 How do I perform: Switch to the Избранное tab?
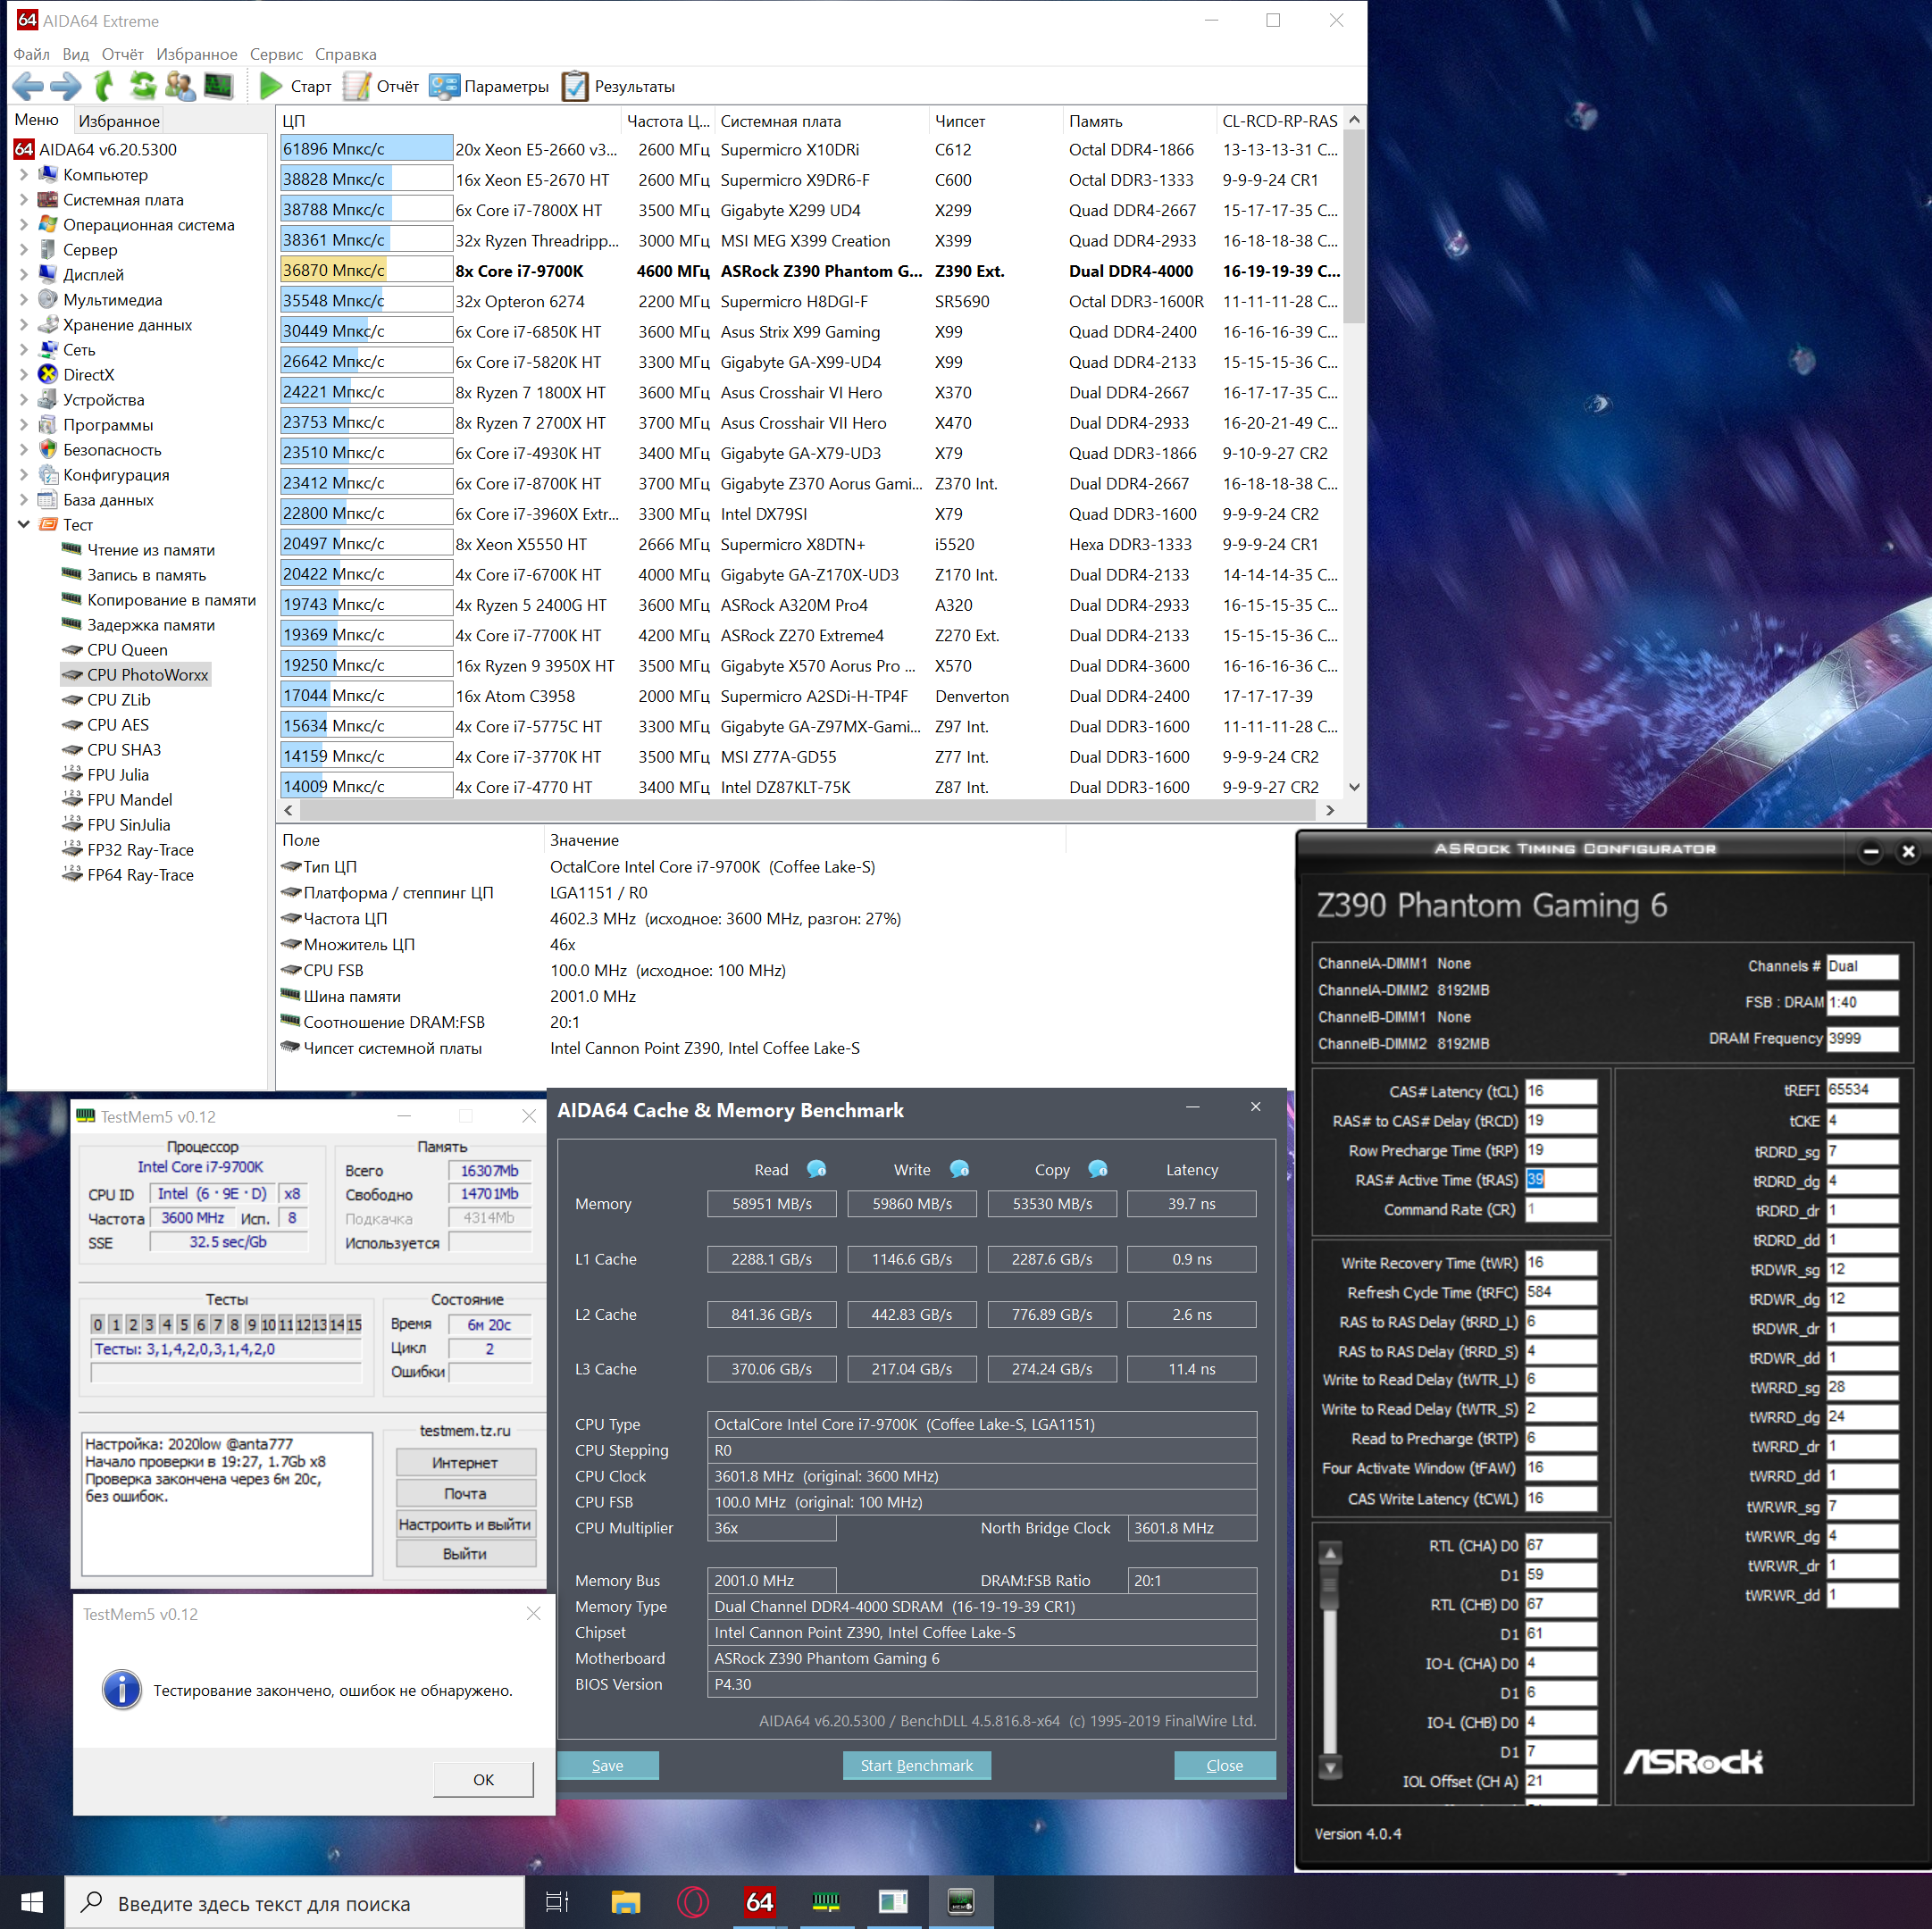[x=119, y=121]
